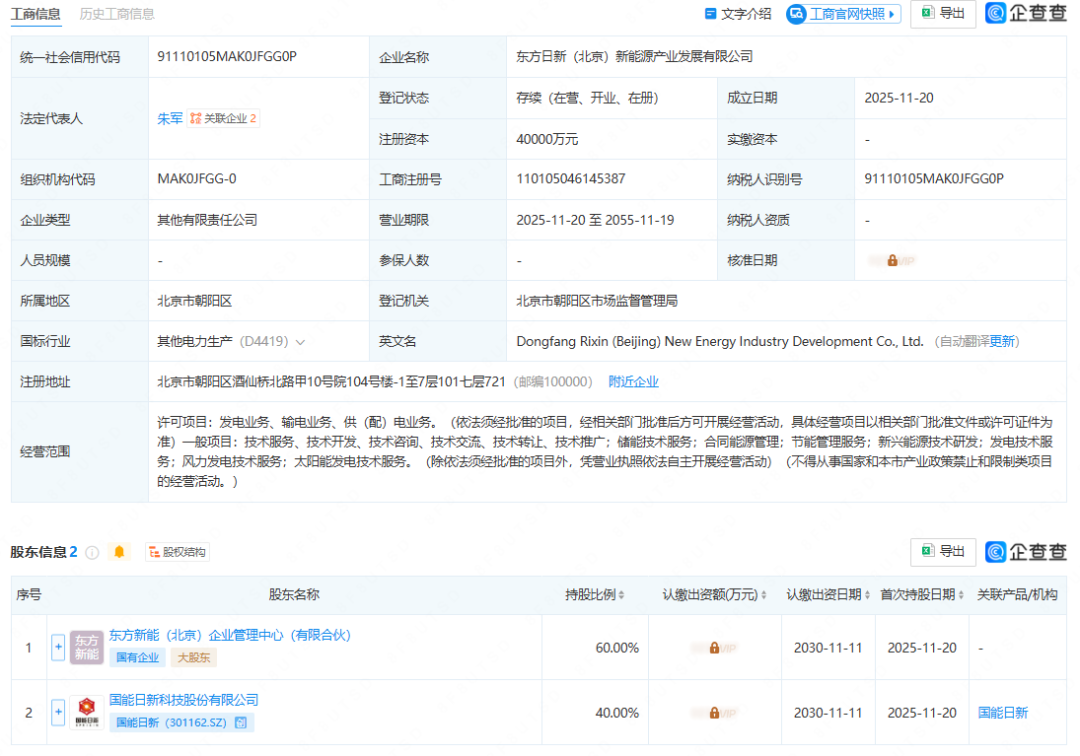Switch to 历史工商信息 tab

pos(117,14)
